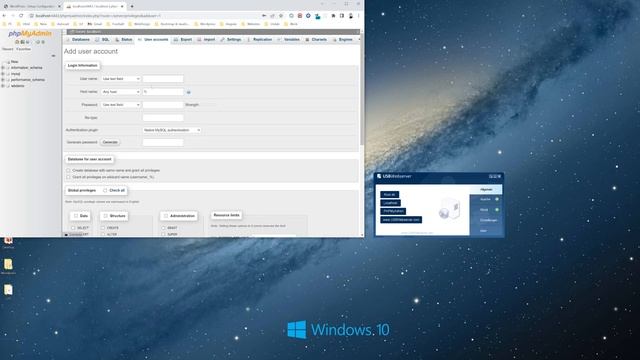Viewport: 640px width, 360px height.
Task: Expand the information_schema database node
Action: pos(3,68)
